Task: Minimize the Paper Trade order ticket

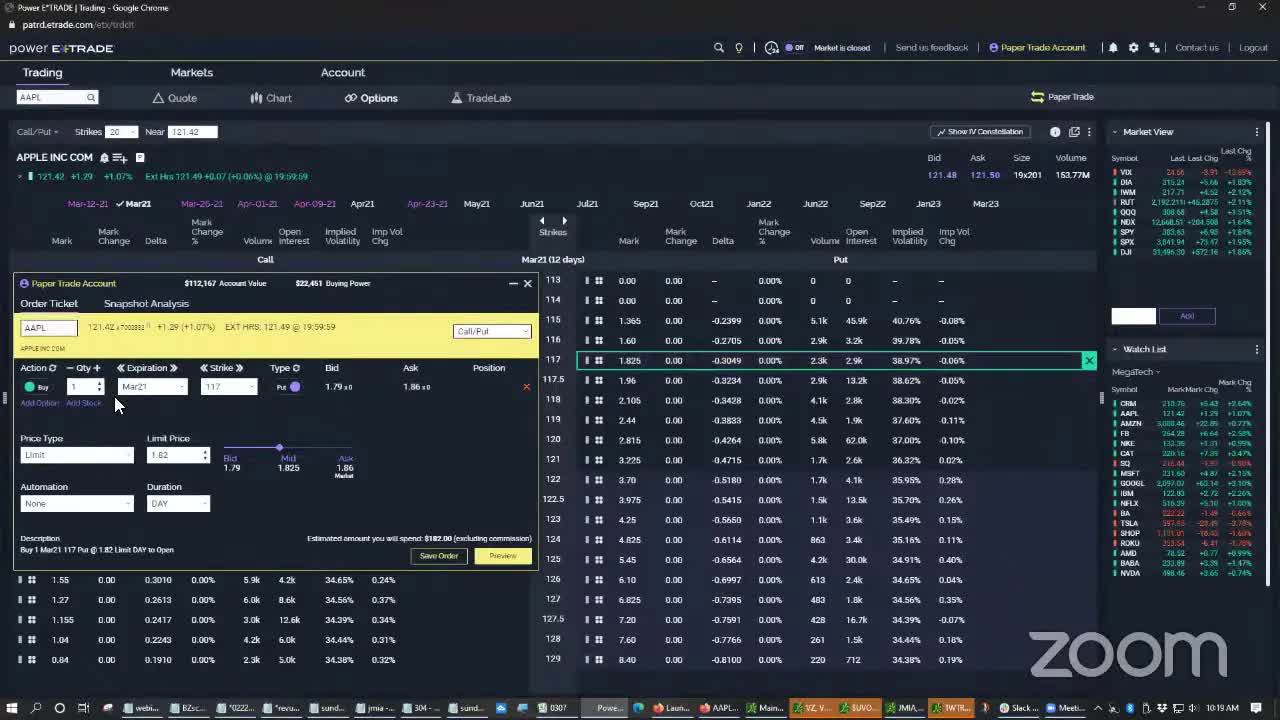Action: (x=513, y=284)
